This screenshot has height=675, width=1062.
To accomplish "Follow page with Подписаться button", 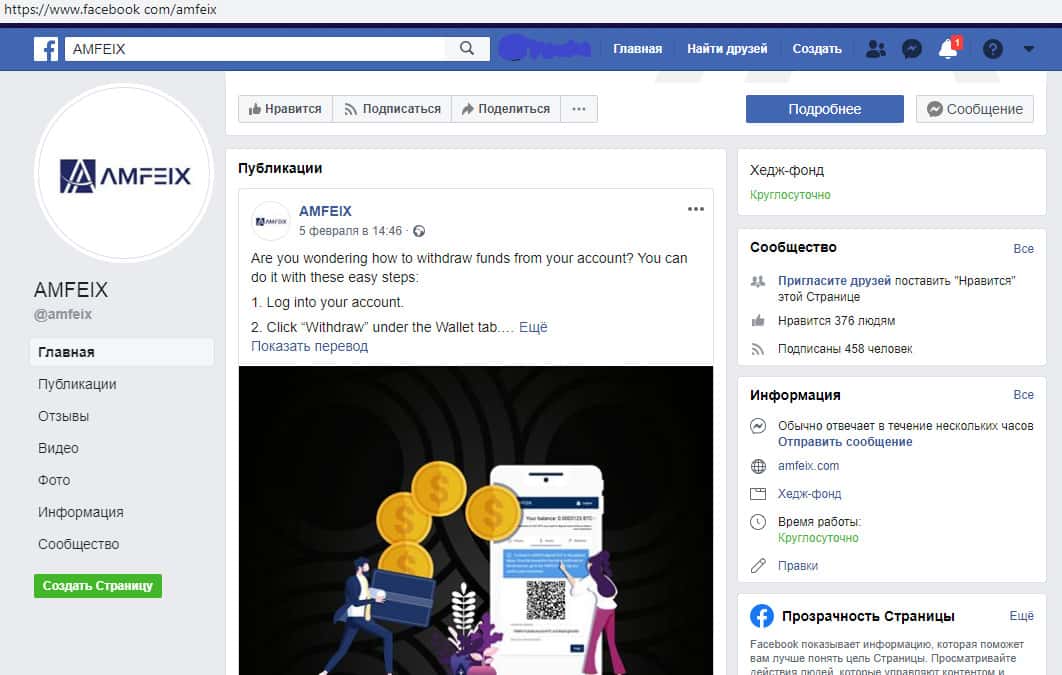I will [392, 109].
